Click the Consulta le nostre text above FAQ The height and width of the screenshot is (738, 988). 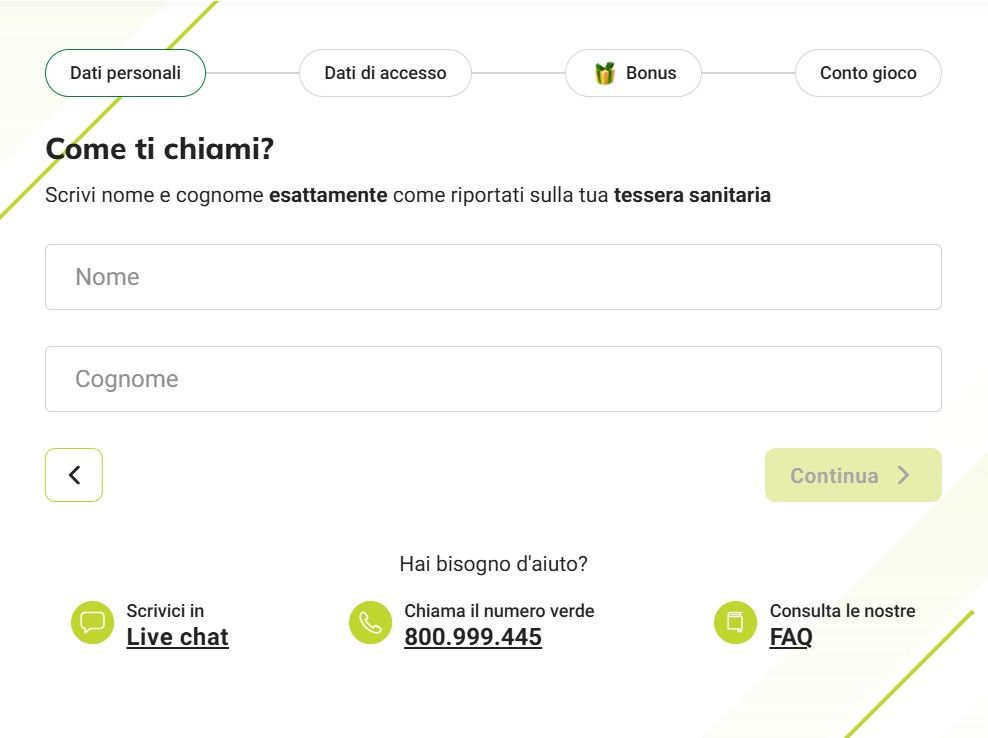pos(843,610)
